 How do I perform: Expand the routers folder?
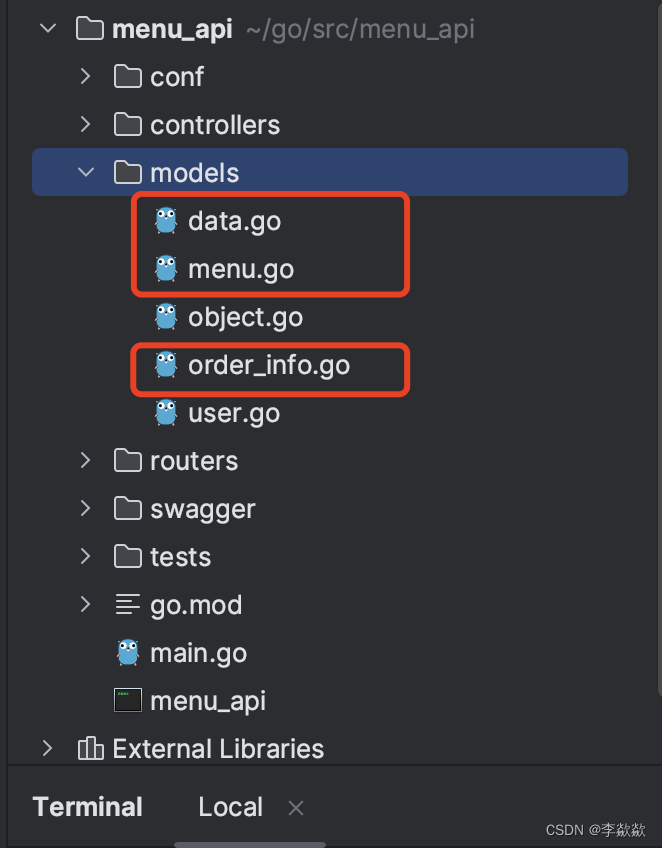[x=86, y=460]
